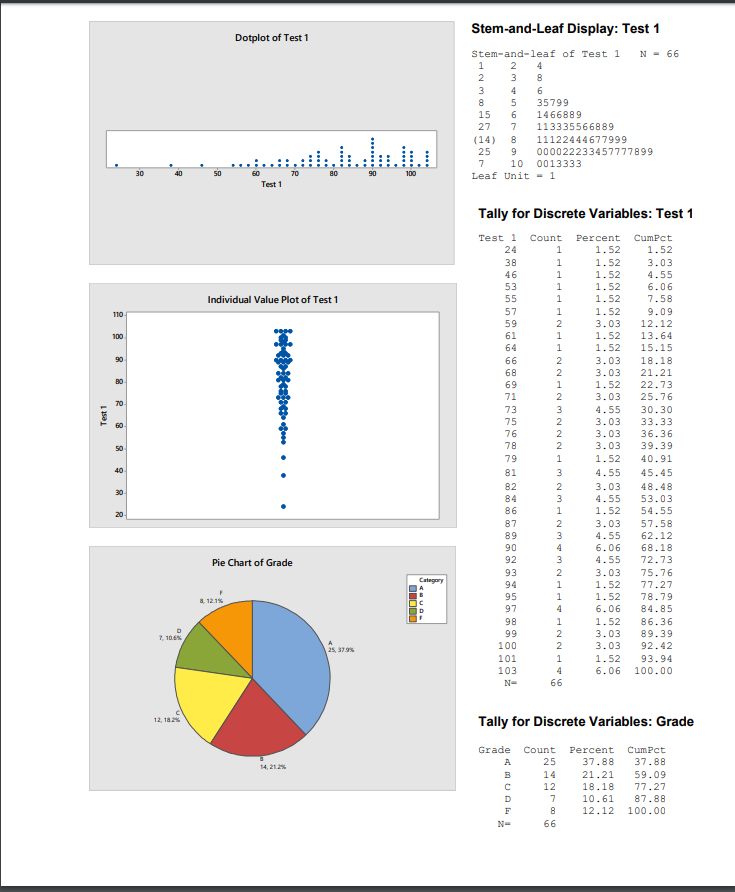Click cumulative percent '92.42' in the tally
735x892 pixels.
point(656,646)
